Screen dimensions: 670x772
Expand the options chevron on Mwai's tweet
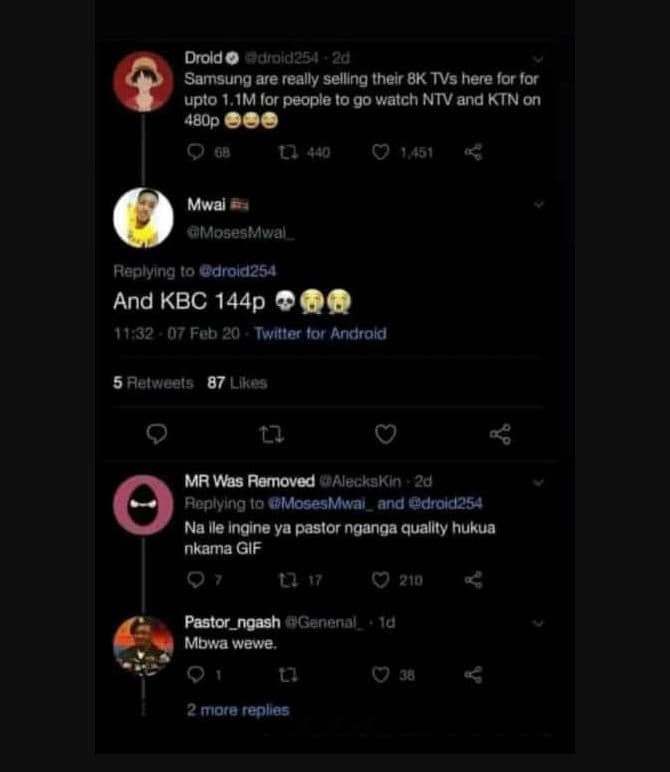[x=539, y=205]
